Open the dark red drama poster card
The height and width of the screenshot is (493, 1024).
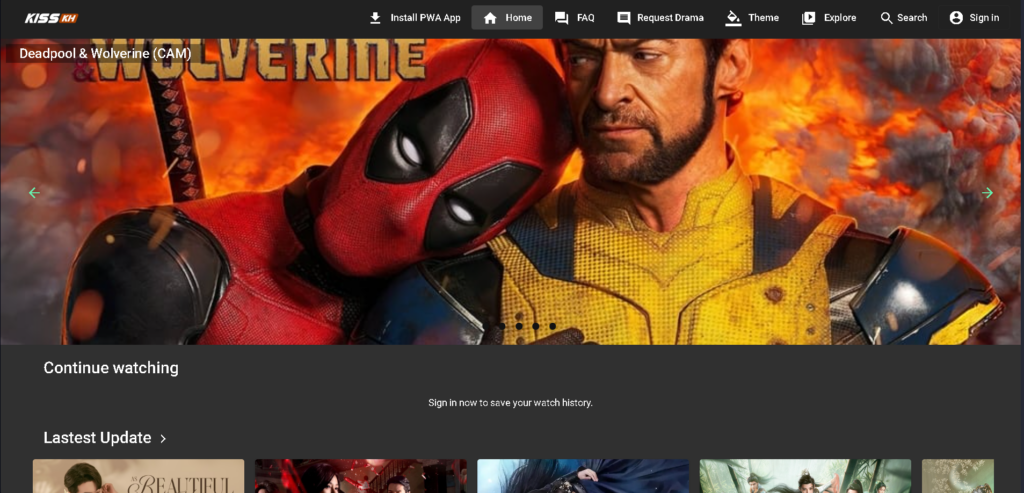360,476
